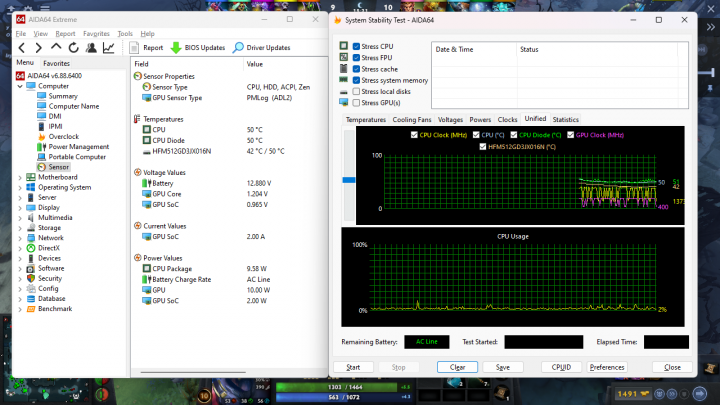
Task: Open the Tools menu
Action: 125,34
